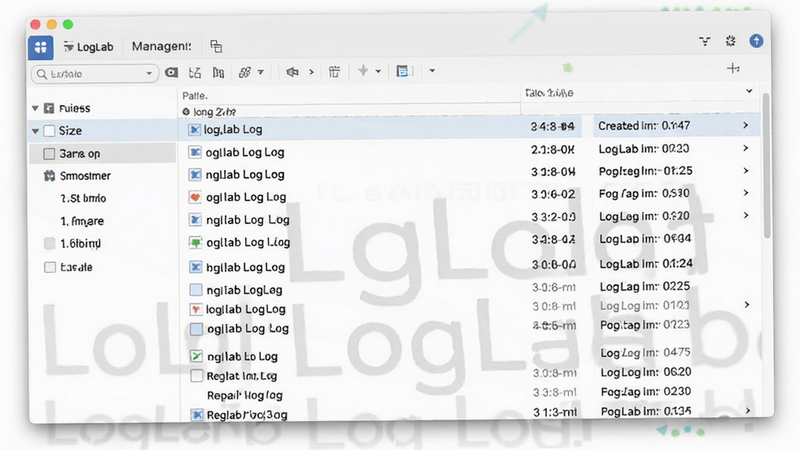Viewport: 800px width, 450px height.
Task: Click the 3.0:6-02 time value
Action: coord(553,194)
